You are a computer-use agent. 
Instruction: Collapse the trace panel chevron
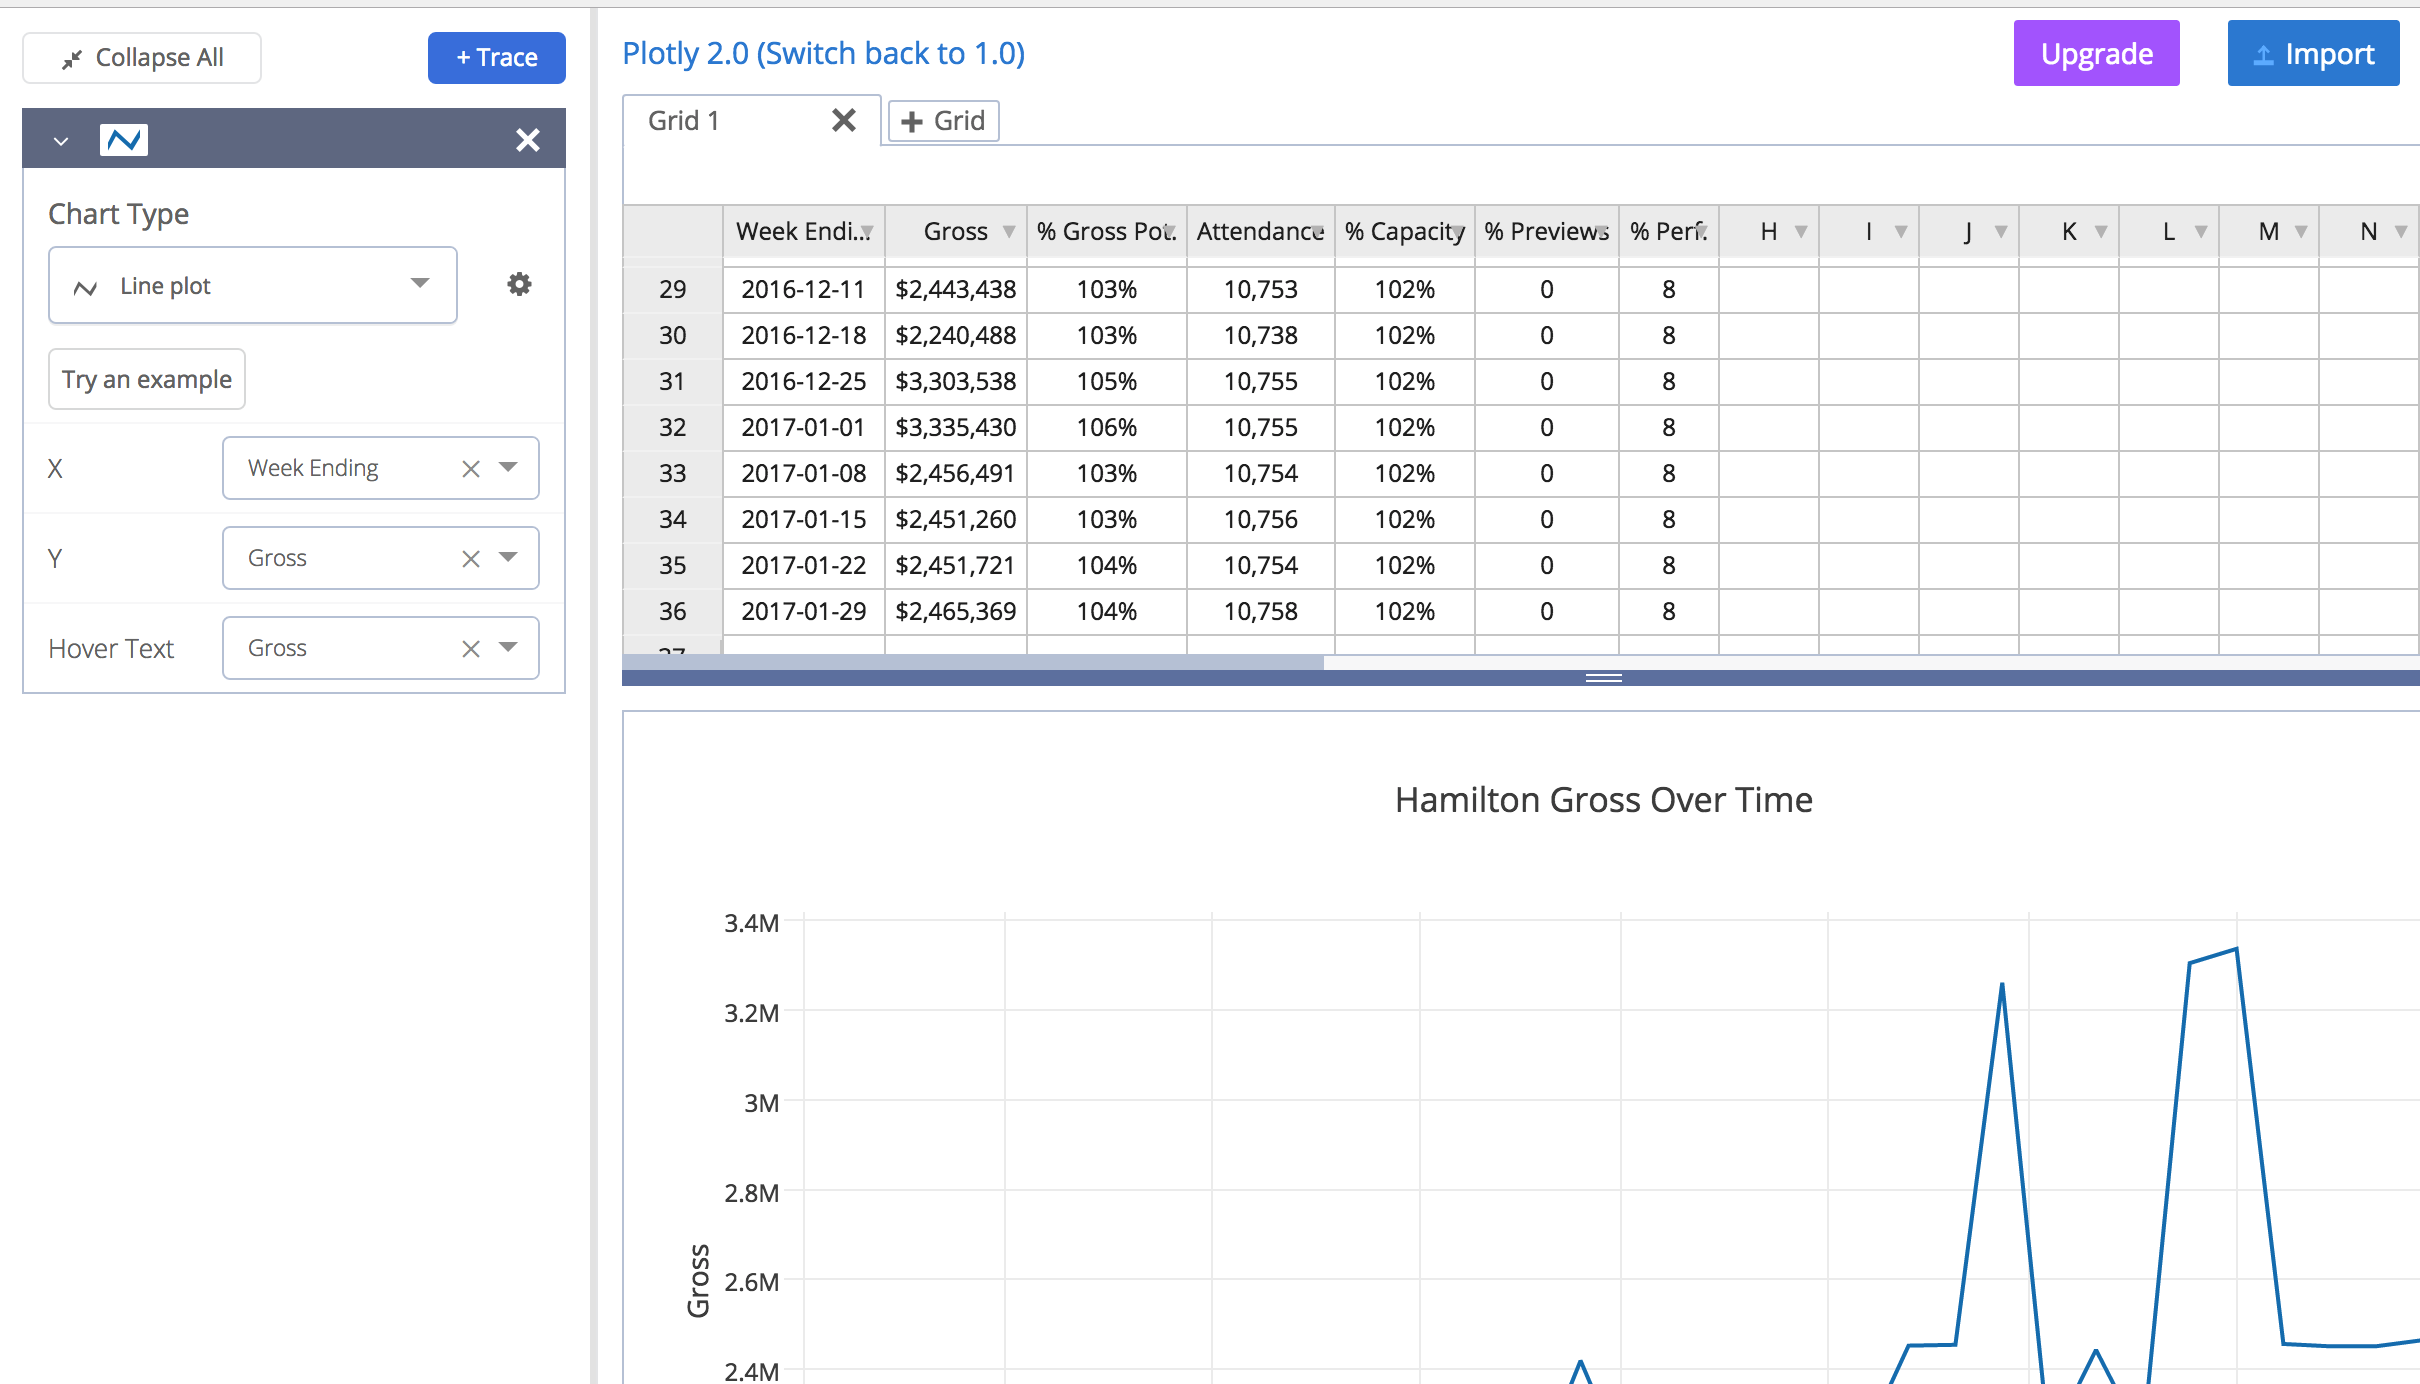(x=61, y=140)
